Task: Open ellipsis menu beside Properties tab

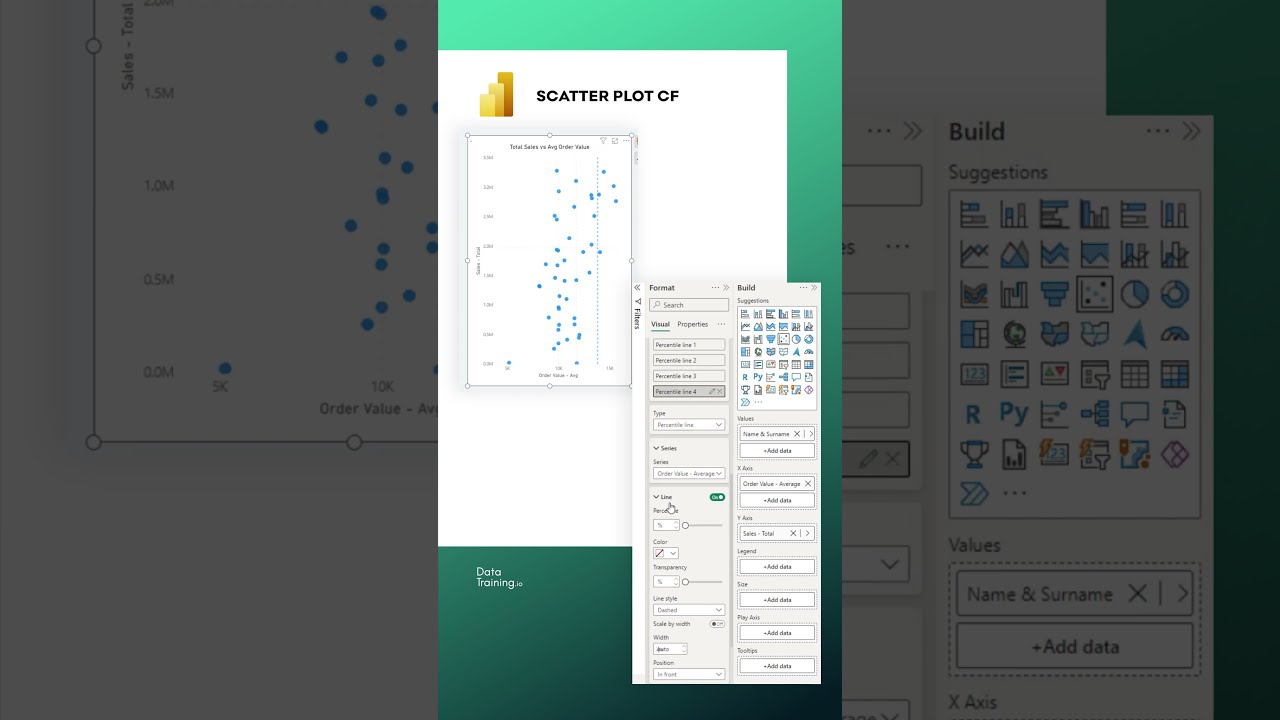Action: [x=721, y=324]
